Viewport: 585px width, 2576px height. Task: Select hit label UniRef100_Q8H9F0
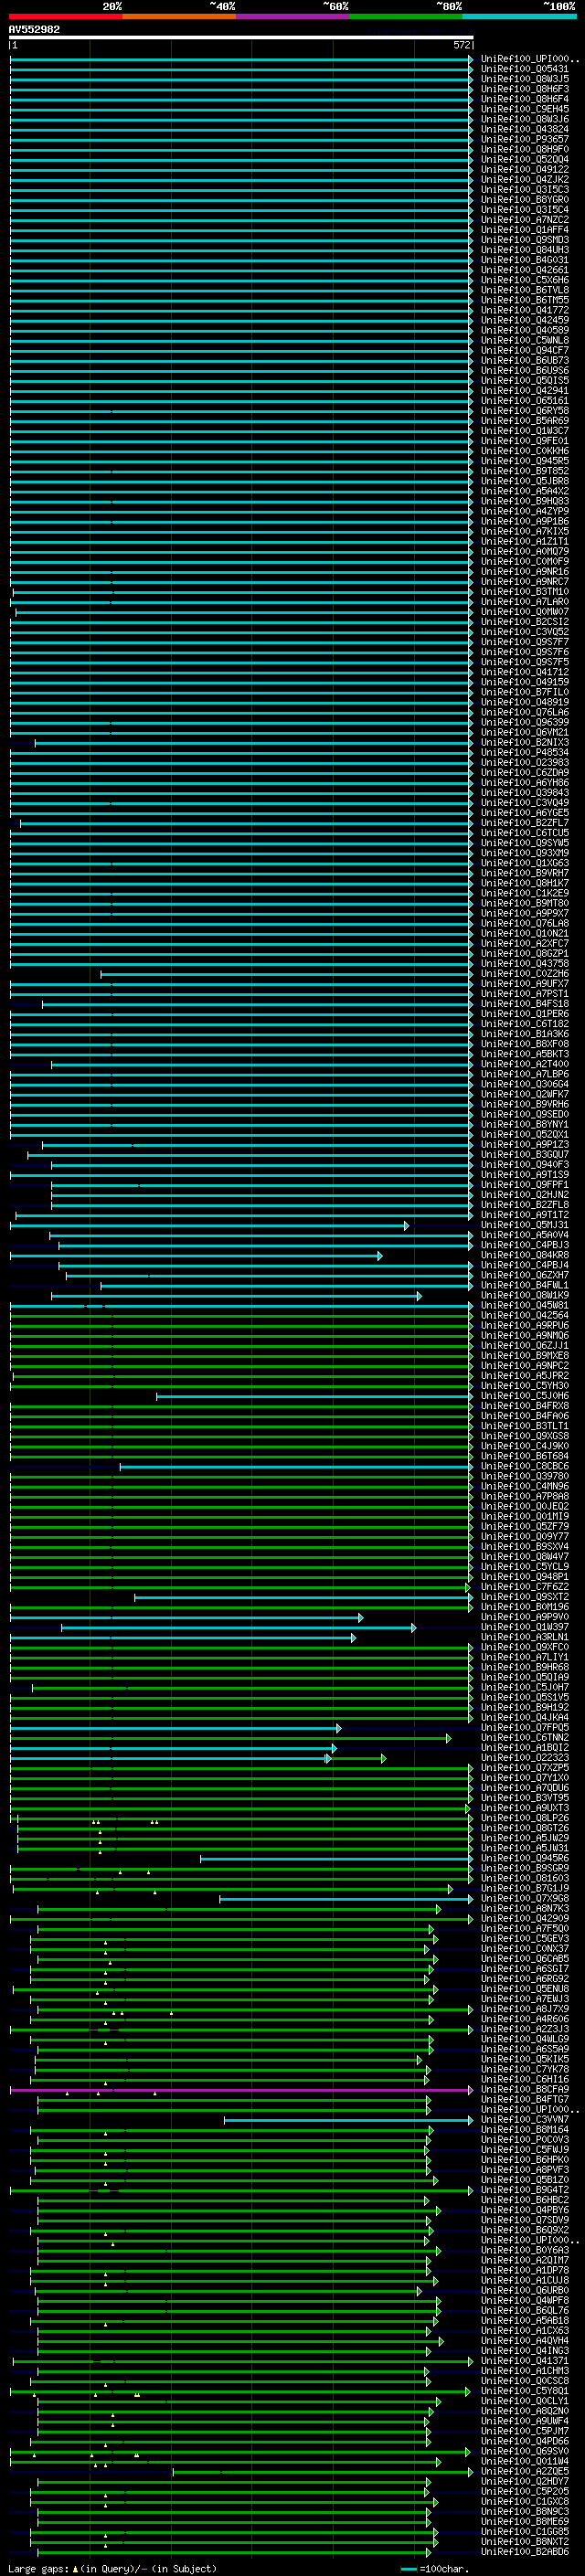pyautogui.click(x=525, y=149)
